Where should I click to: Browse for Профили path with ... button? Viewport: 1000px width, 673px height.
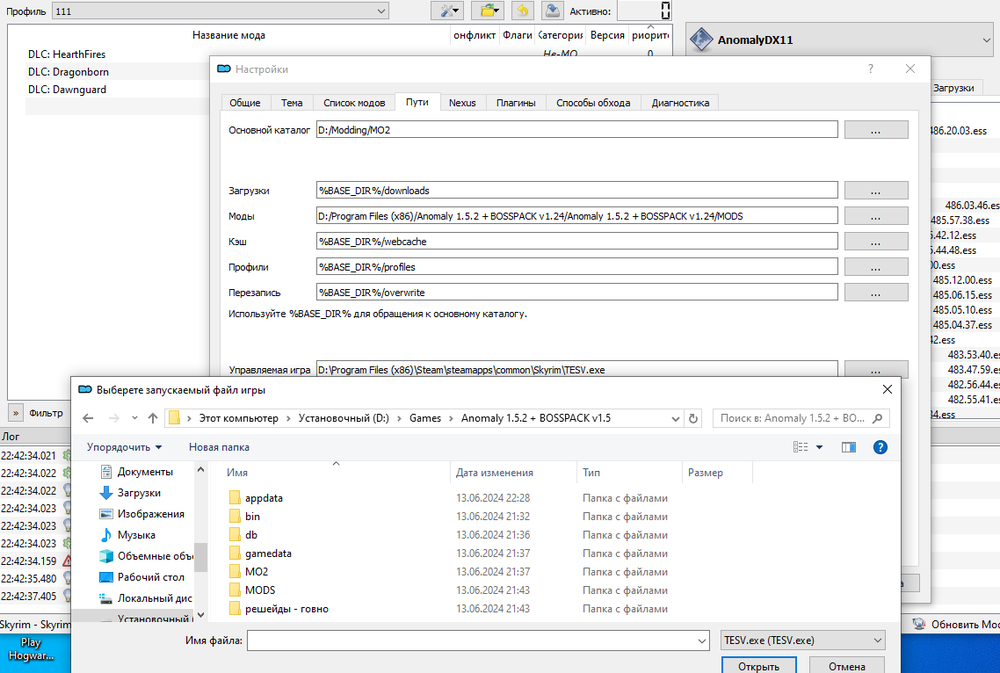pyautogui.click(x=876, y=267)
